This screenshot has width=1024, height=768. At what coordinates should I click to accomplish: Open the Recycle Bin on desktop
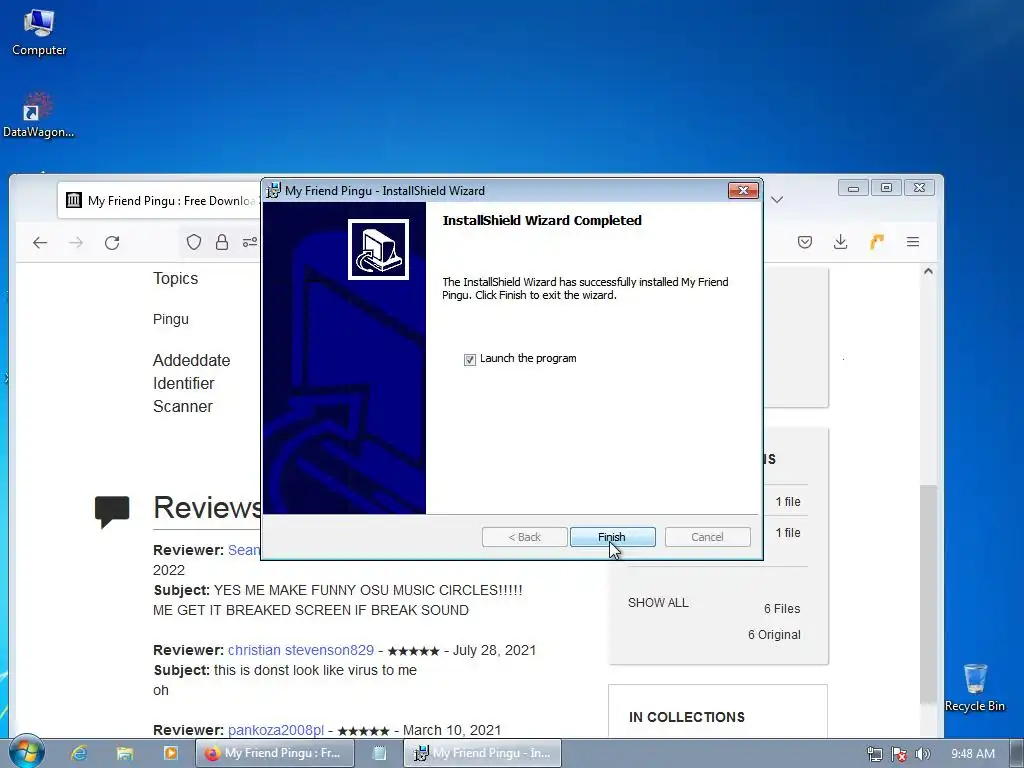click(975, 688)
